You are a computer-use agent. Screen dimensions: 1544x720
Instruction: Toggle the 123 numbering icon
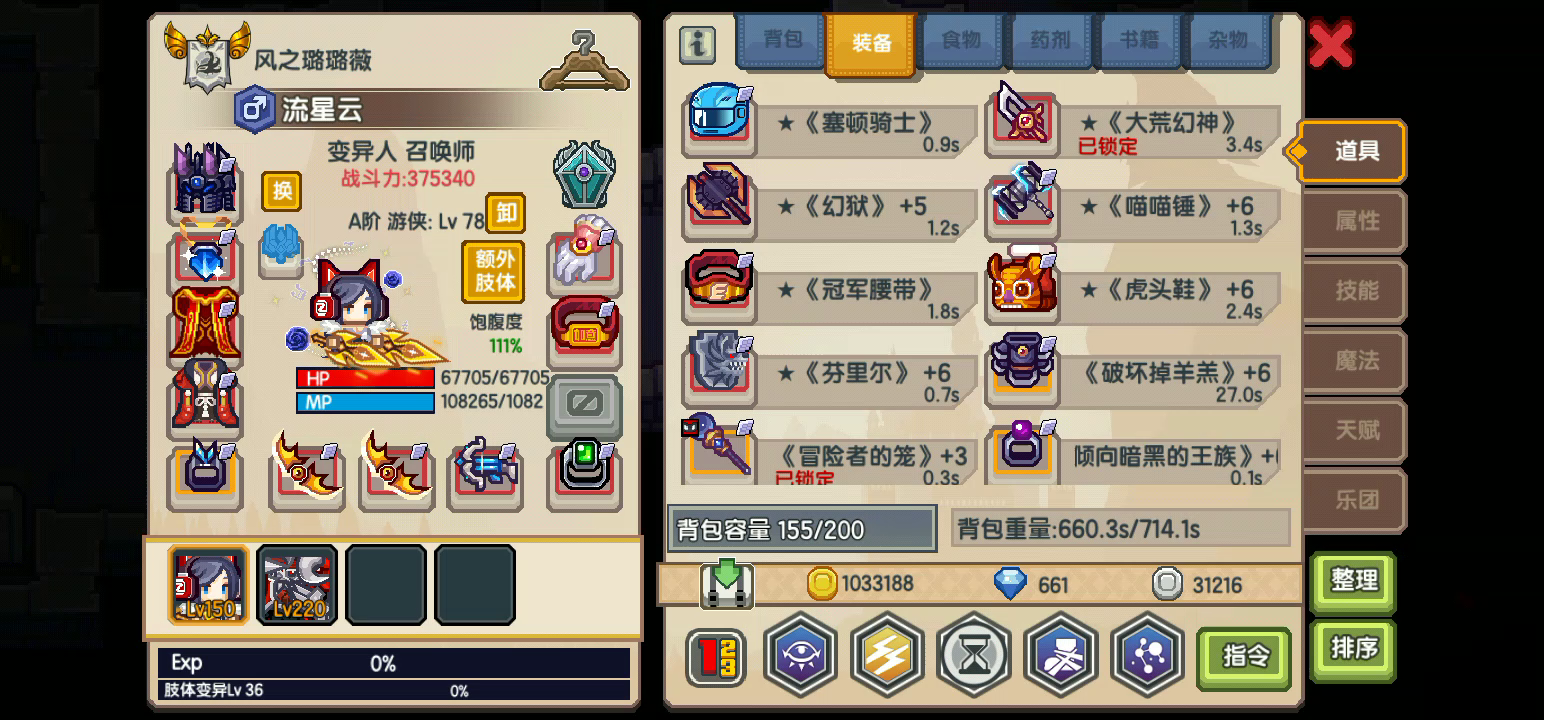click(x=715, y=657)
